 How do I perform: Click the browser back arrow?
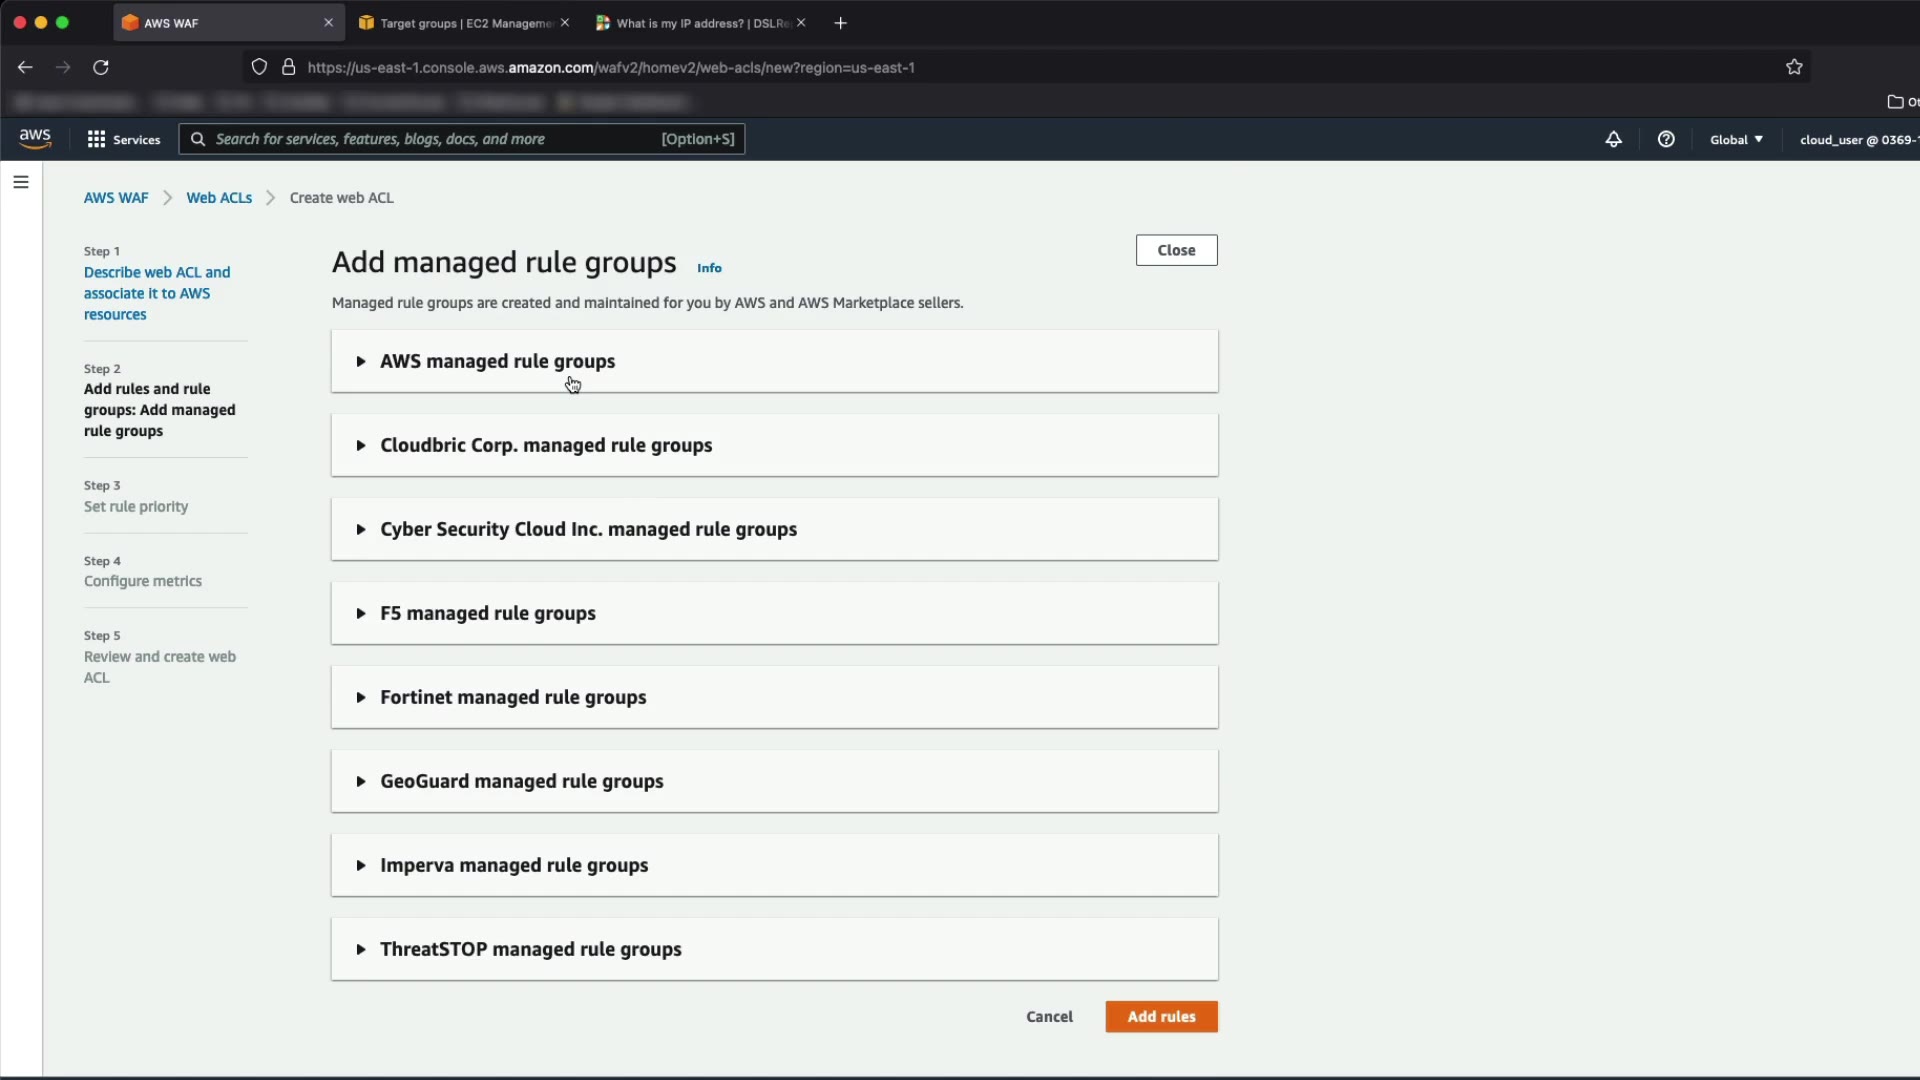pos(25,67)
